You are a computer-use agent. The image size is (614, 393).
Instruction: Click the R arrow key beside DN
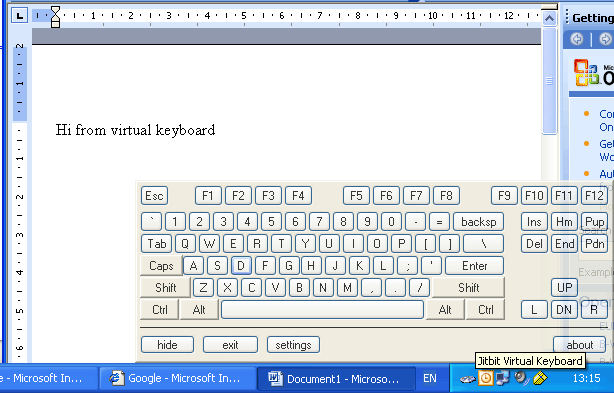coord(594,310)
